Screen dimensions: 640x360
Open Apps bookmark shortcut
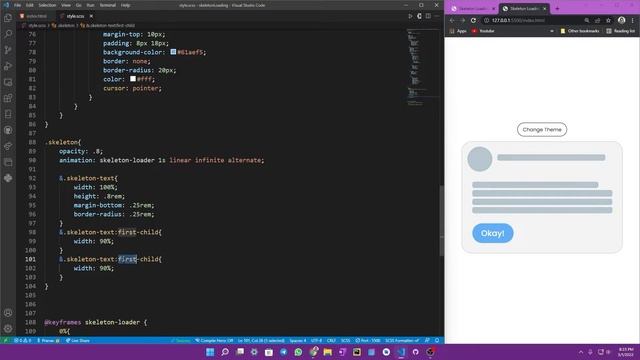[x=458, y=31]
